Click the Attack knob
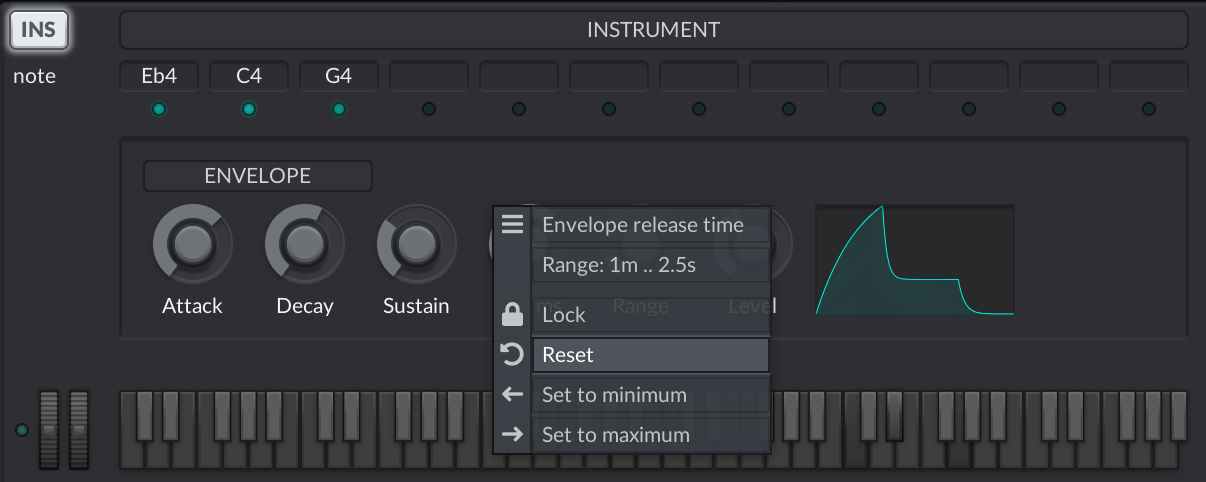This screenshot has height=482, width=1206. [193, 244]
